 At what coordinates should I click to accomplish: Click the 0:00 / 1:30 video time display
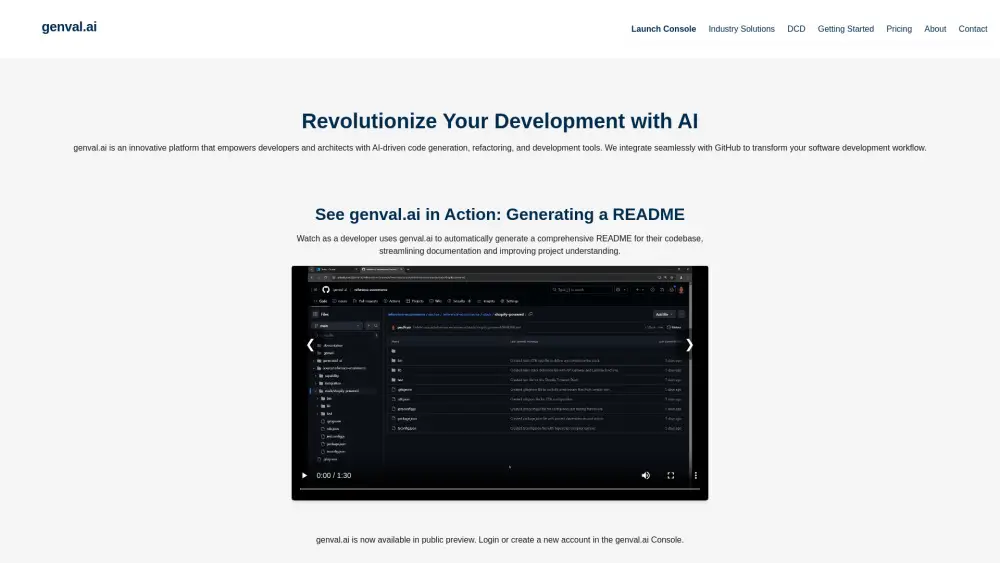click(x=334, y=475)
